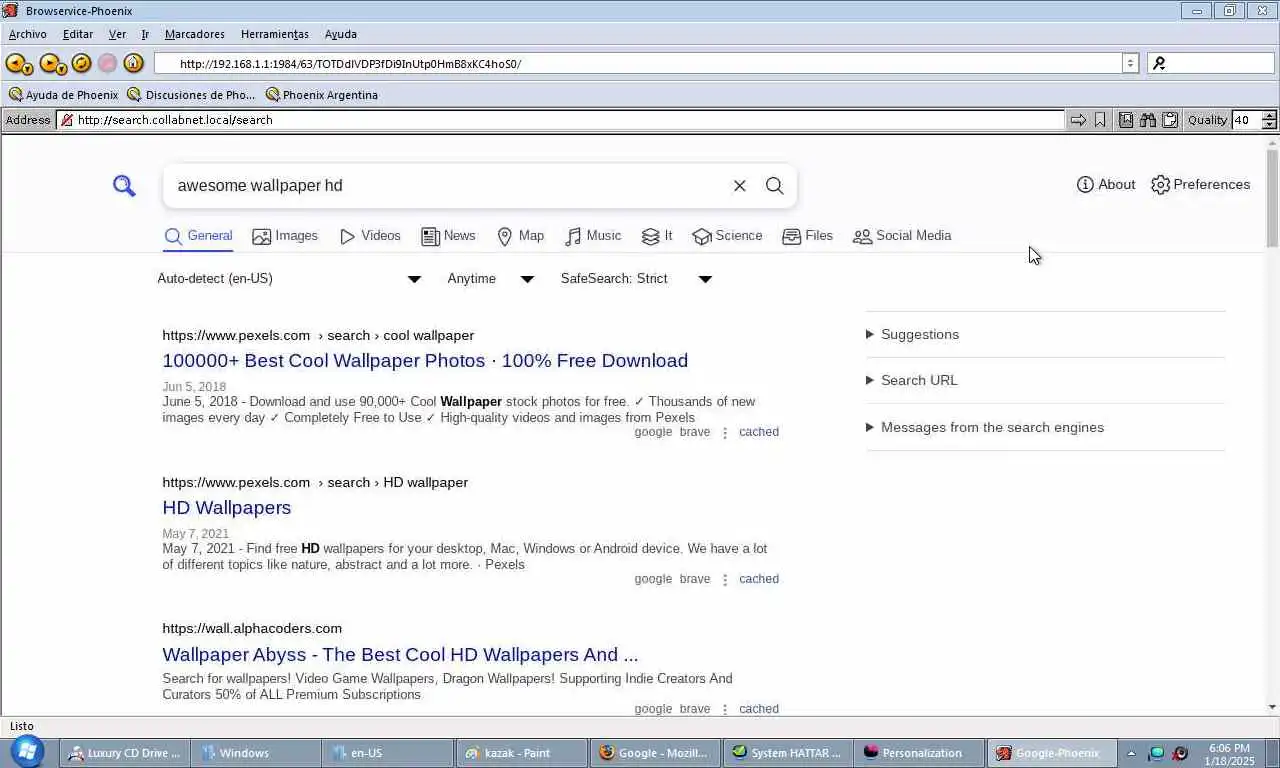
Task: Open Preferences link
Action: (x=1200, y=185)
